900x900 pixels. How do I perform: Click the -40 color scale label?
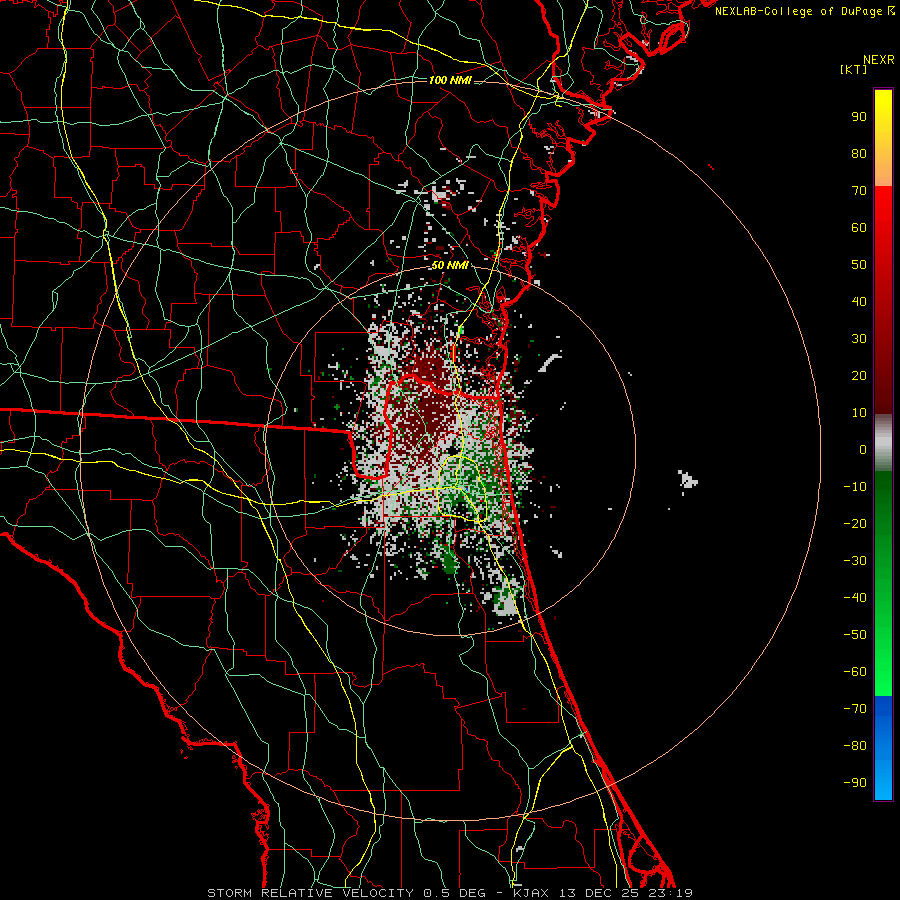pyautogui.click(x=855, y=598)
